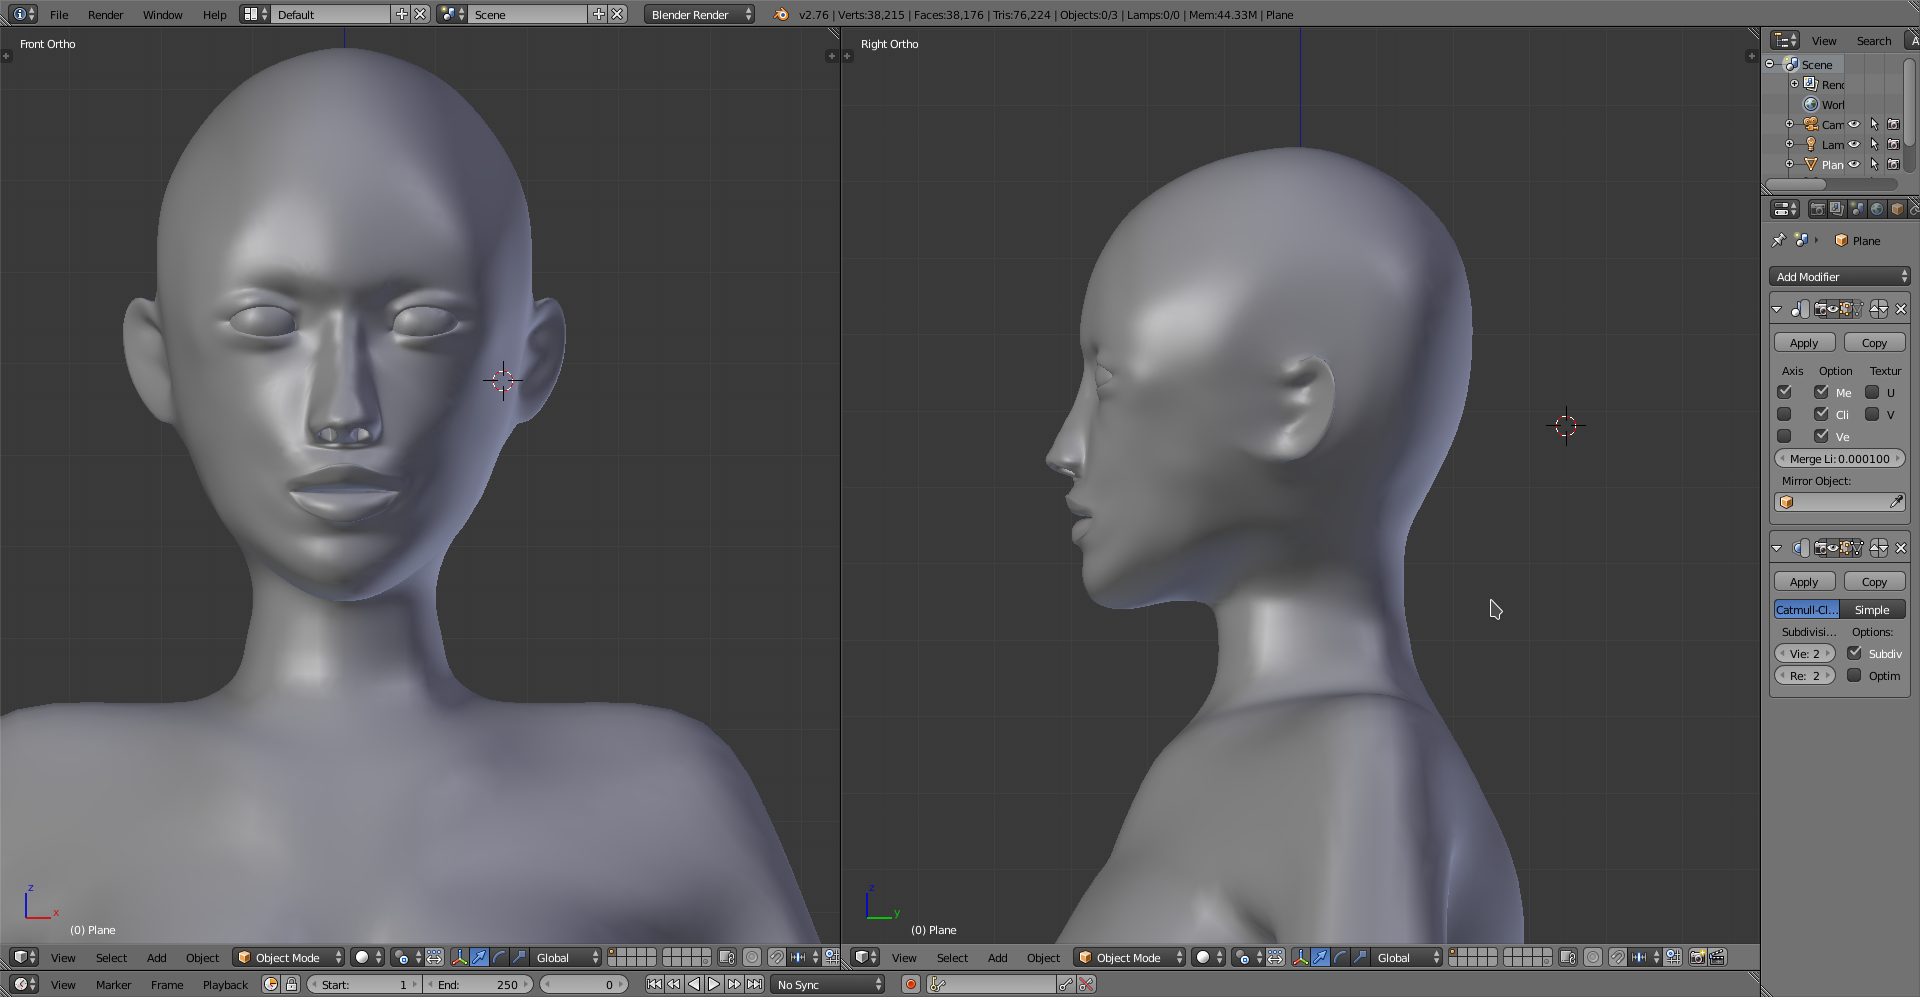The image size is (1920, 997).
Task: Open Object Mode dropdown in Front Ortho view
Action: pyautogui.click(x=288, y=957)
